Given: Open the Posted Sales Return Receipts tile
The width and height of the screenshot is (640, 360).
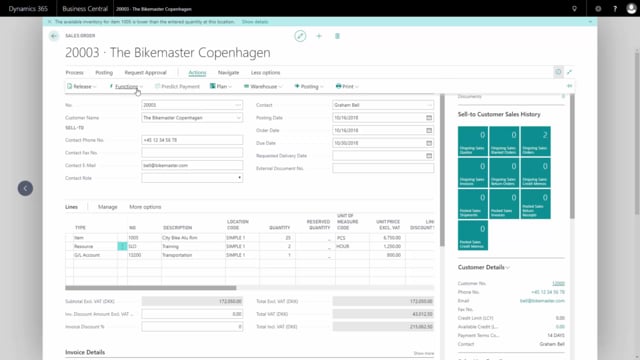Looking at the screenshot, I should coord(536,204).
